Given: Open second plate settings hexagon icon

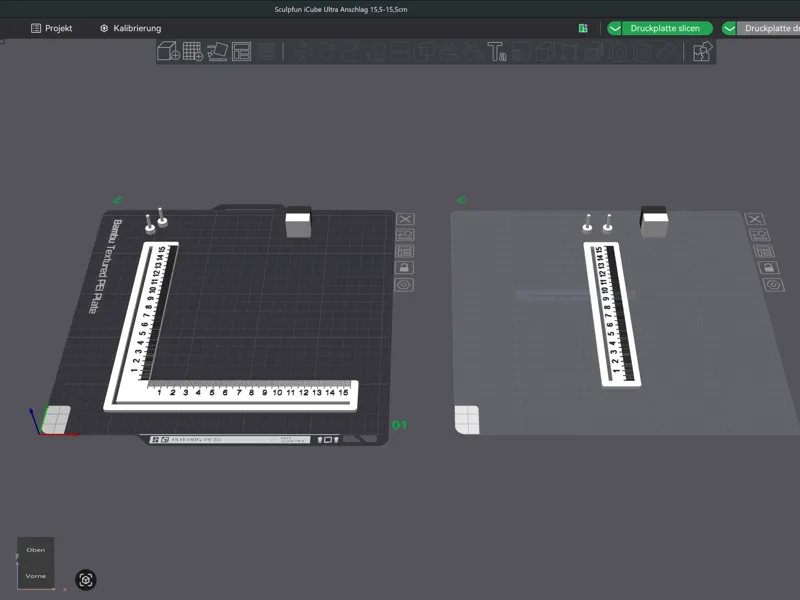Looking at the screenshot, I should point(773,285).
